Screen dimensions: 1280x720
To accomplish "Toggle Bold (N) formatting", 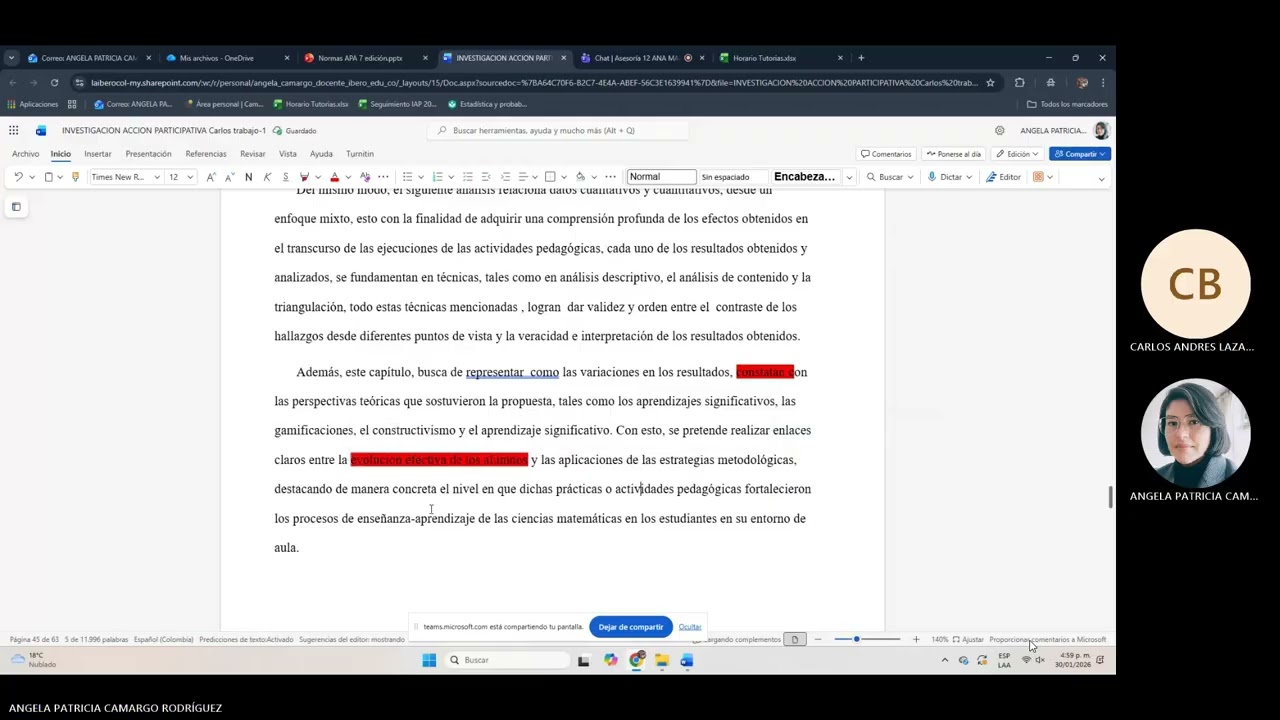I will (x=248, y=177).
